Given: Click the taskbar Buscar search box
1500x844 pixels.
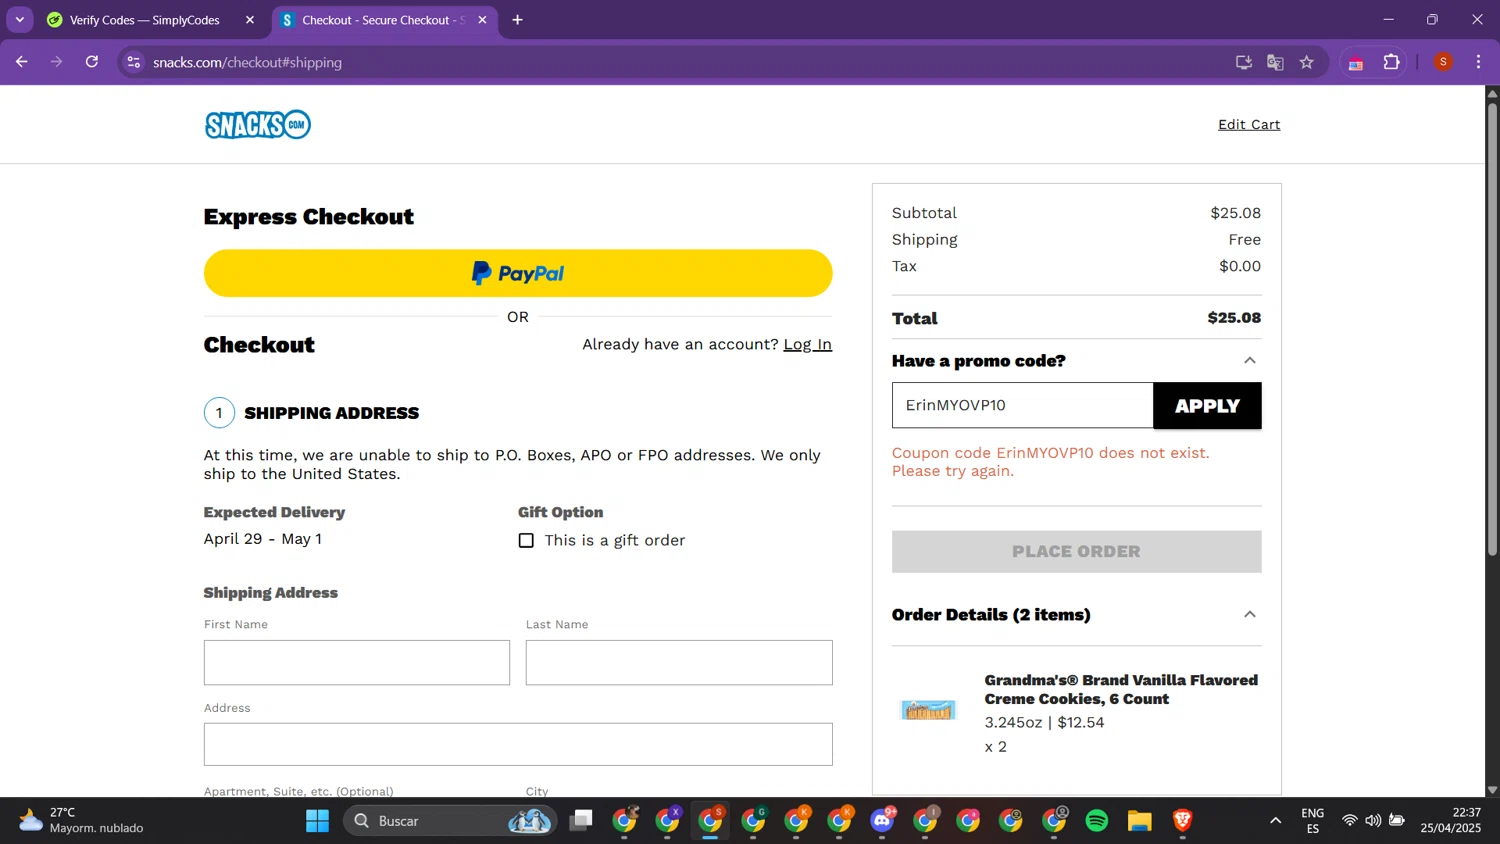Looking at the screenshot, I should pyautogui.click(x=450, y=821).
